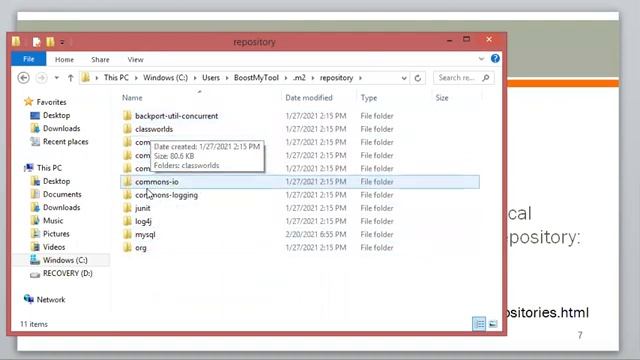Open the File ribbon tab
The width and height of the screenshot is (640, 360).
tap(29, 59)
